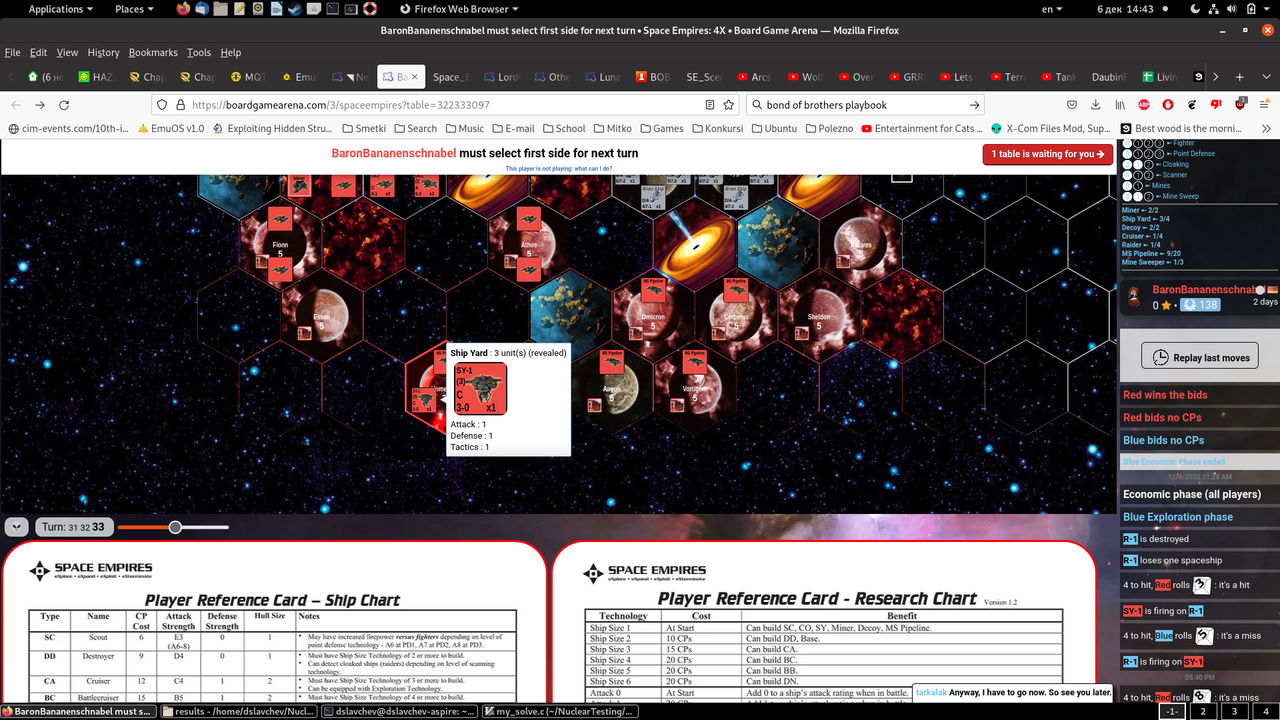Open the 'en' keyboard layout dropdown
Image resolution: width=1280 pixels, height=720 pixels.
1053,9
